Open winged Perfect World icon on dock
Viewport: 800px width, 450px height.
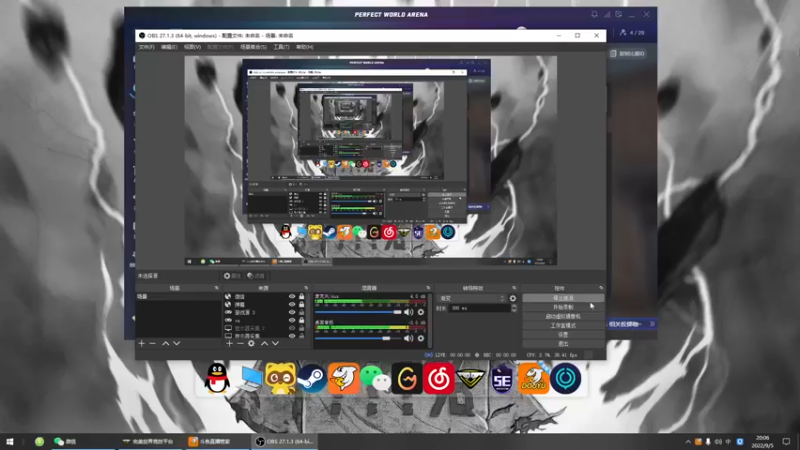(x=470, y=379)
